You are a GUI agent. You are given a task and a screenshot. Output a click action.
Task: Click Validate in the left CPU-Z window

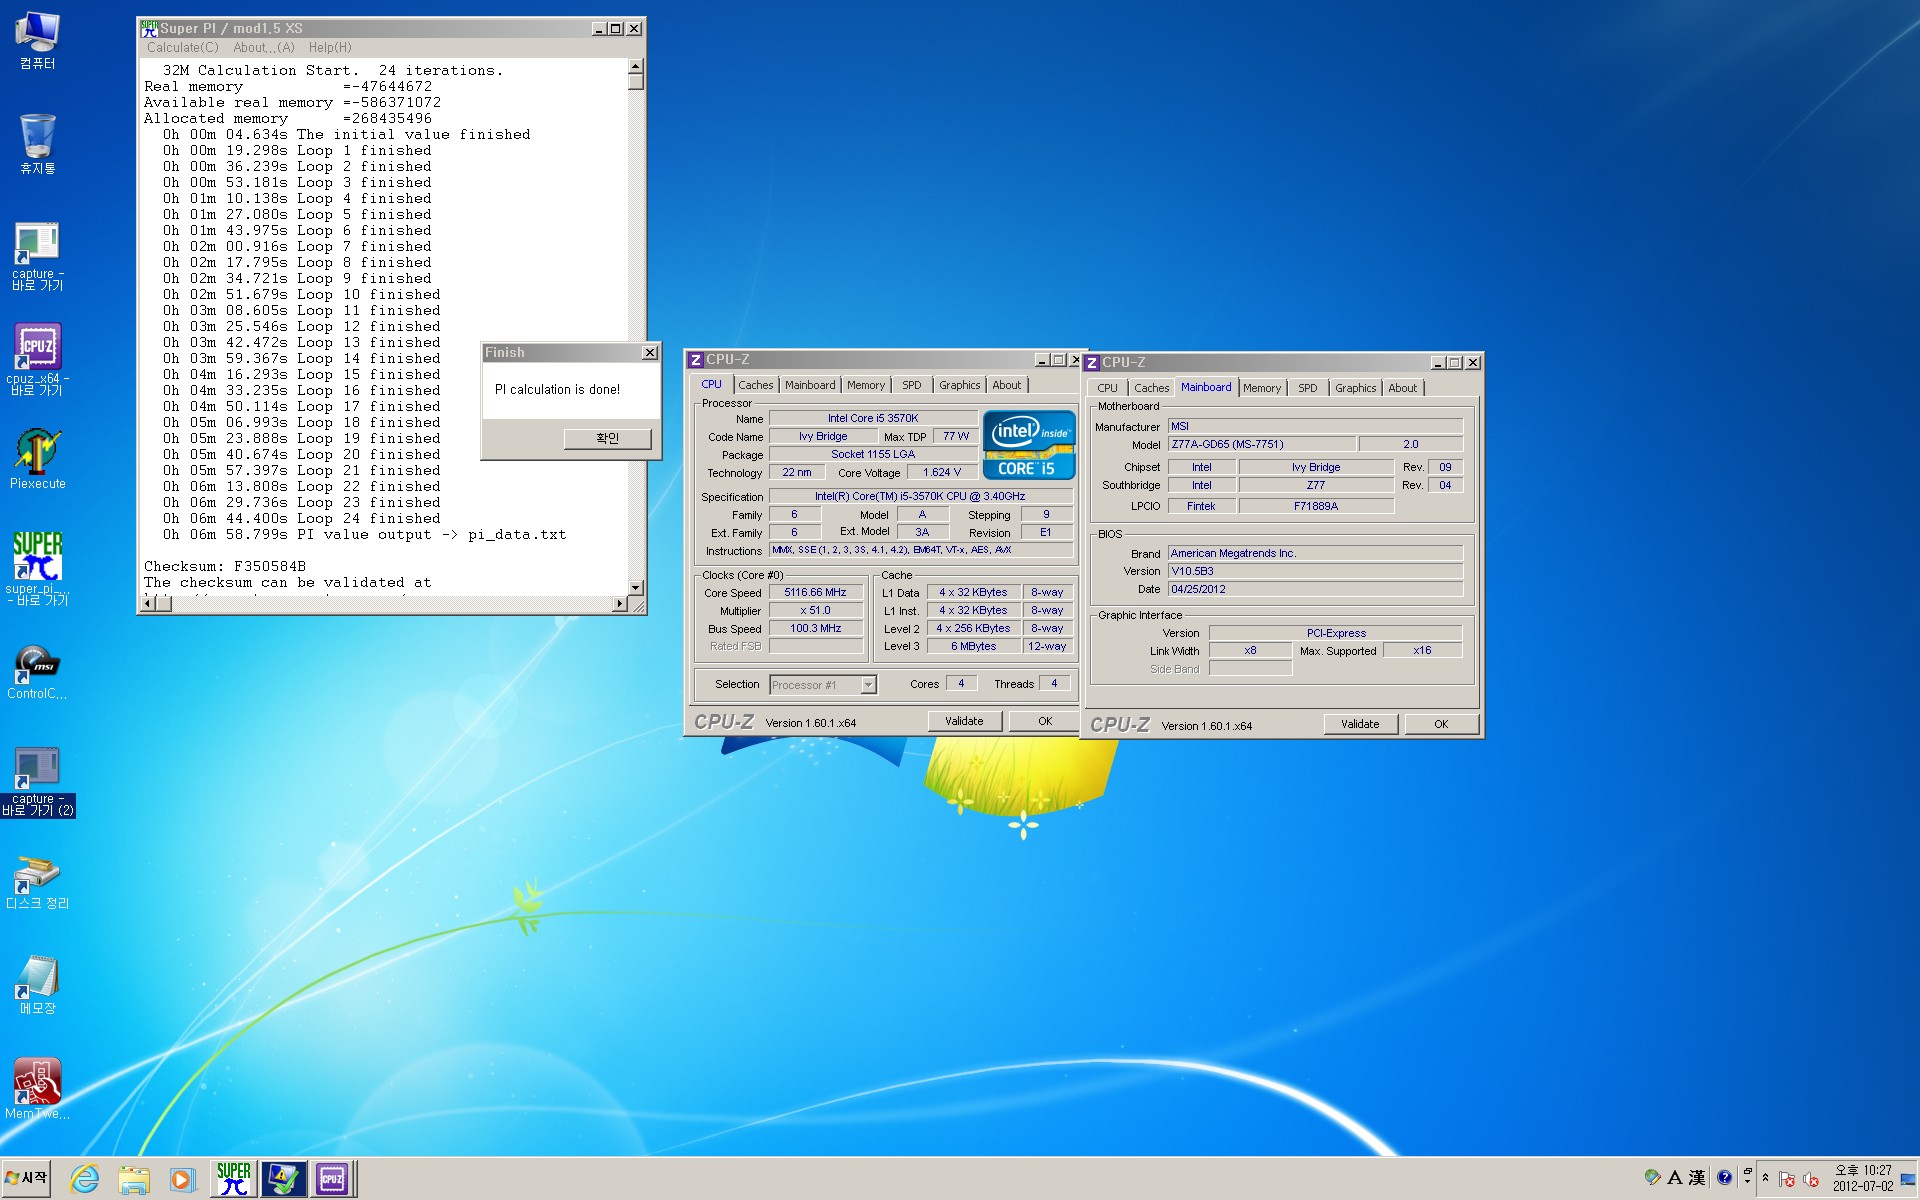point(964,721)
